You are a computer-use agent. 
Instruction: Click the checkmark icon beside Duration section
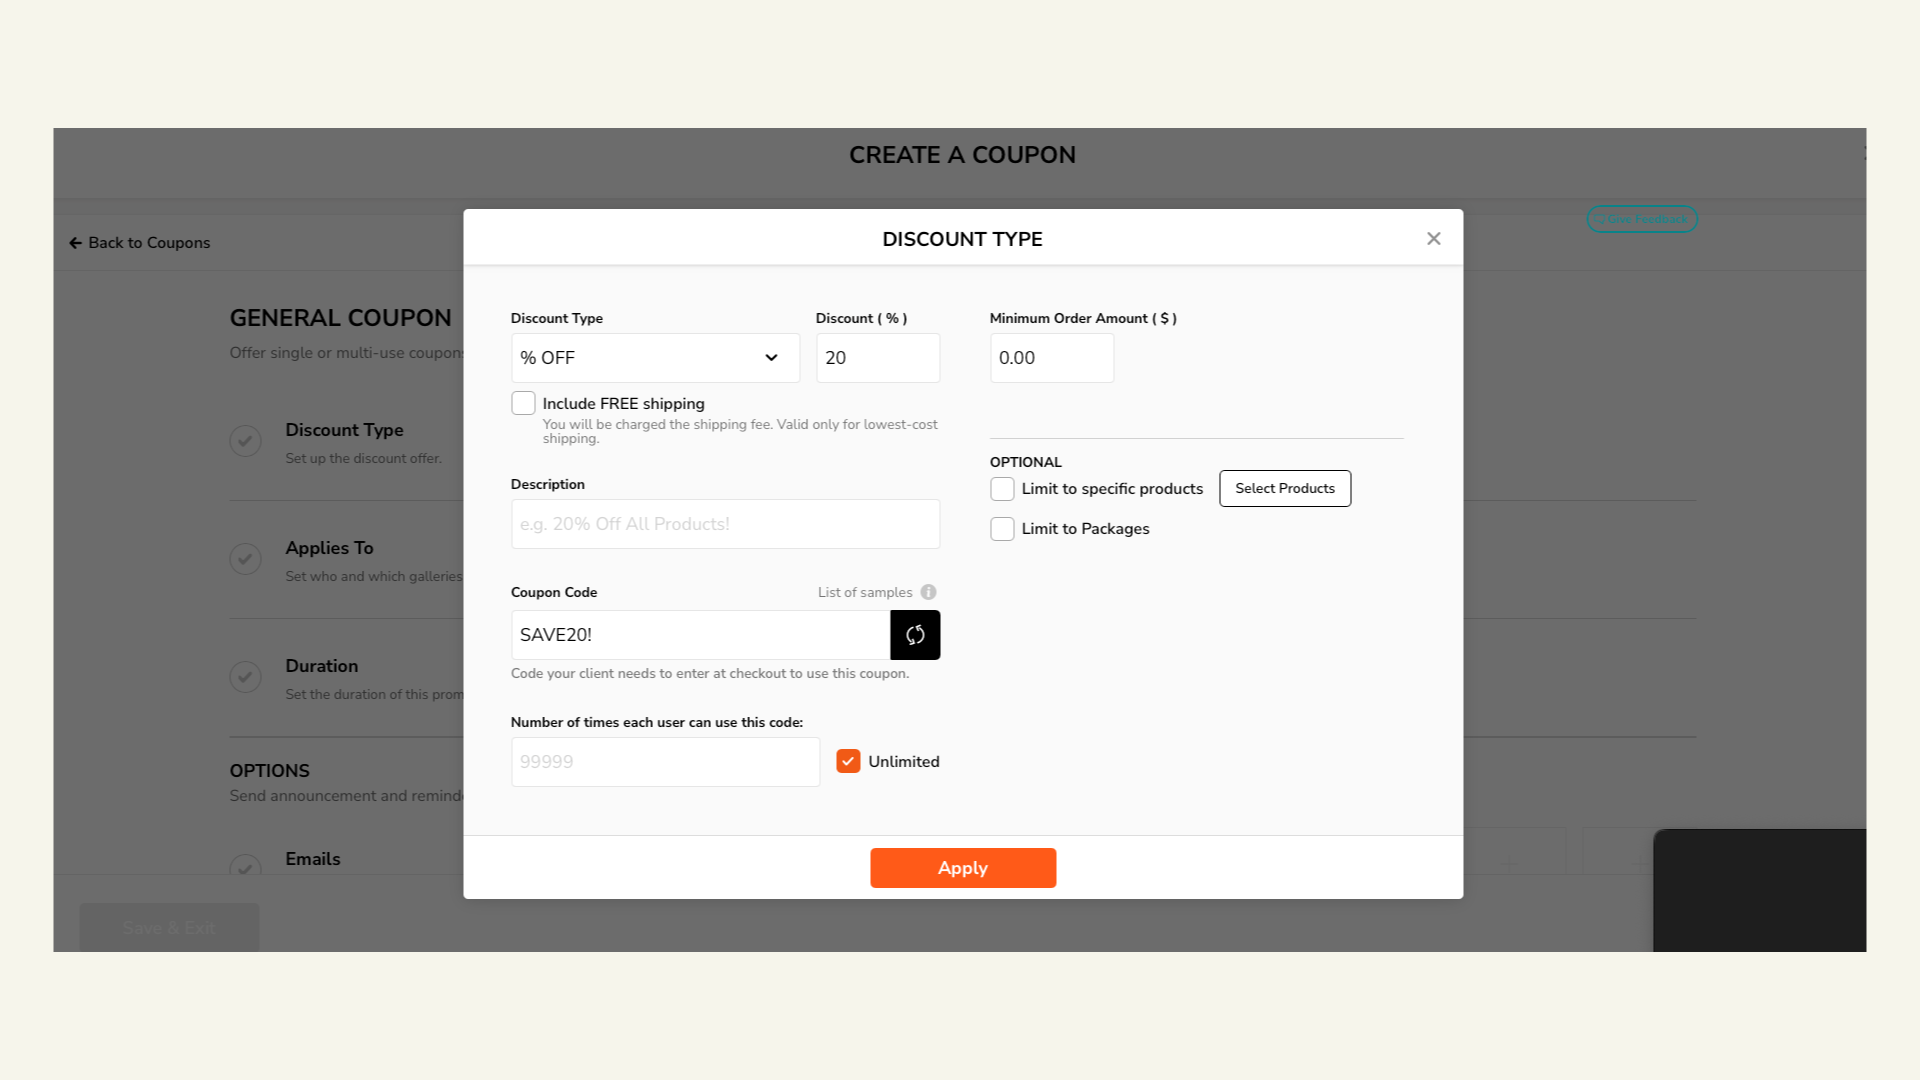tap(246, 677)
